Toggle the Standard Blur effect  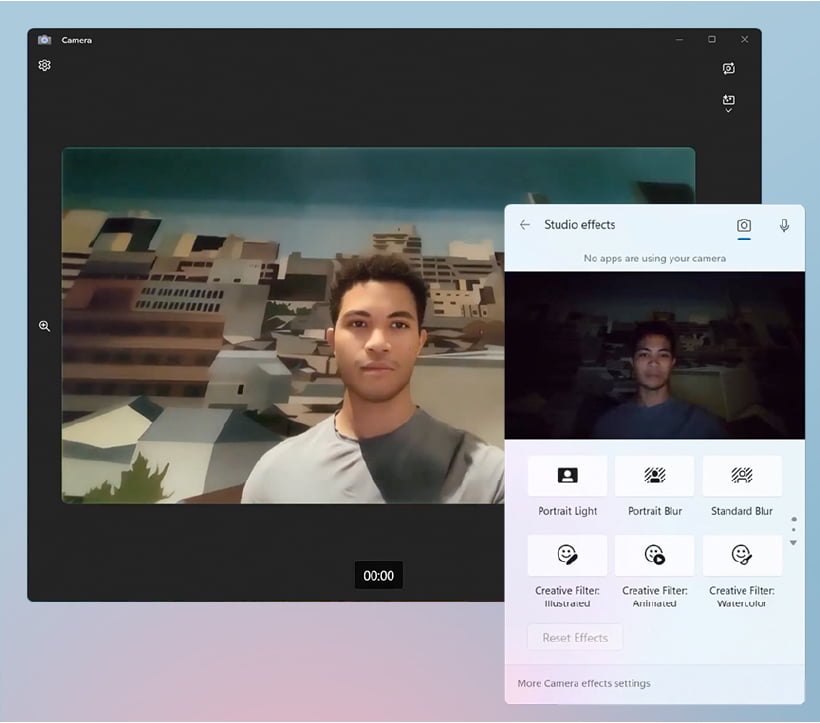coord(742,476)
